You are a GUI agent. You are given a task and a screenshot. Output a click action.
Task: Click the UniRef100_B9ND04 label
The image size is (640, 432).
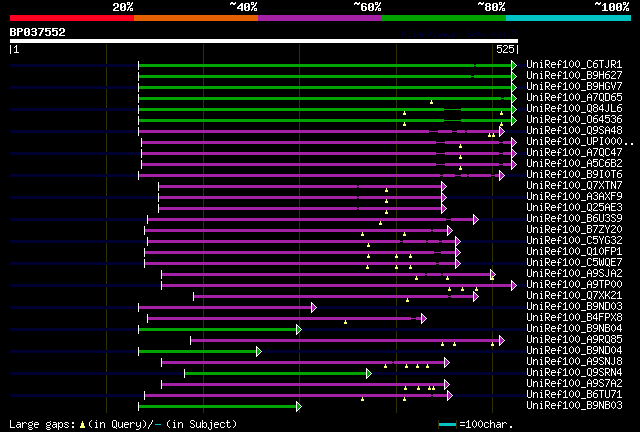point(574,351)
